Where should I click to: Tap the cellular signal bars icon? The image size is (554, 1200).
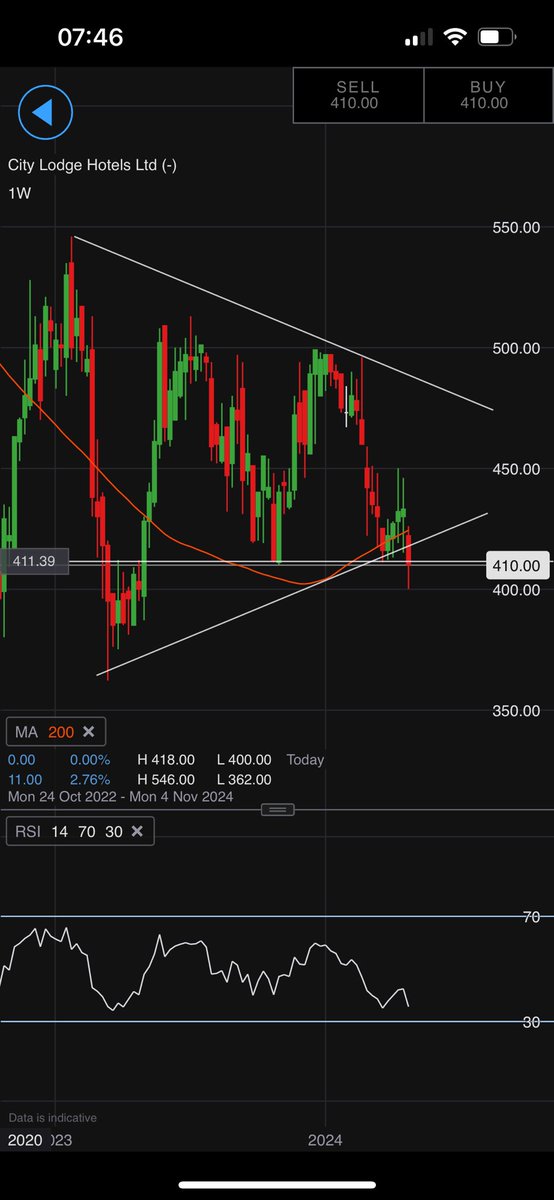click(x=418, y=39)
